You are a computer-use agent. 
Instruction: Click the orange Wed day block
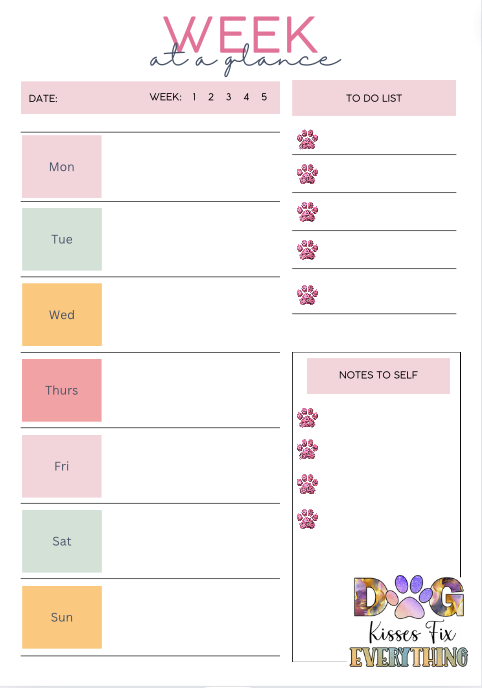coord(62,314)
